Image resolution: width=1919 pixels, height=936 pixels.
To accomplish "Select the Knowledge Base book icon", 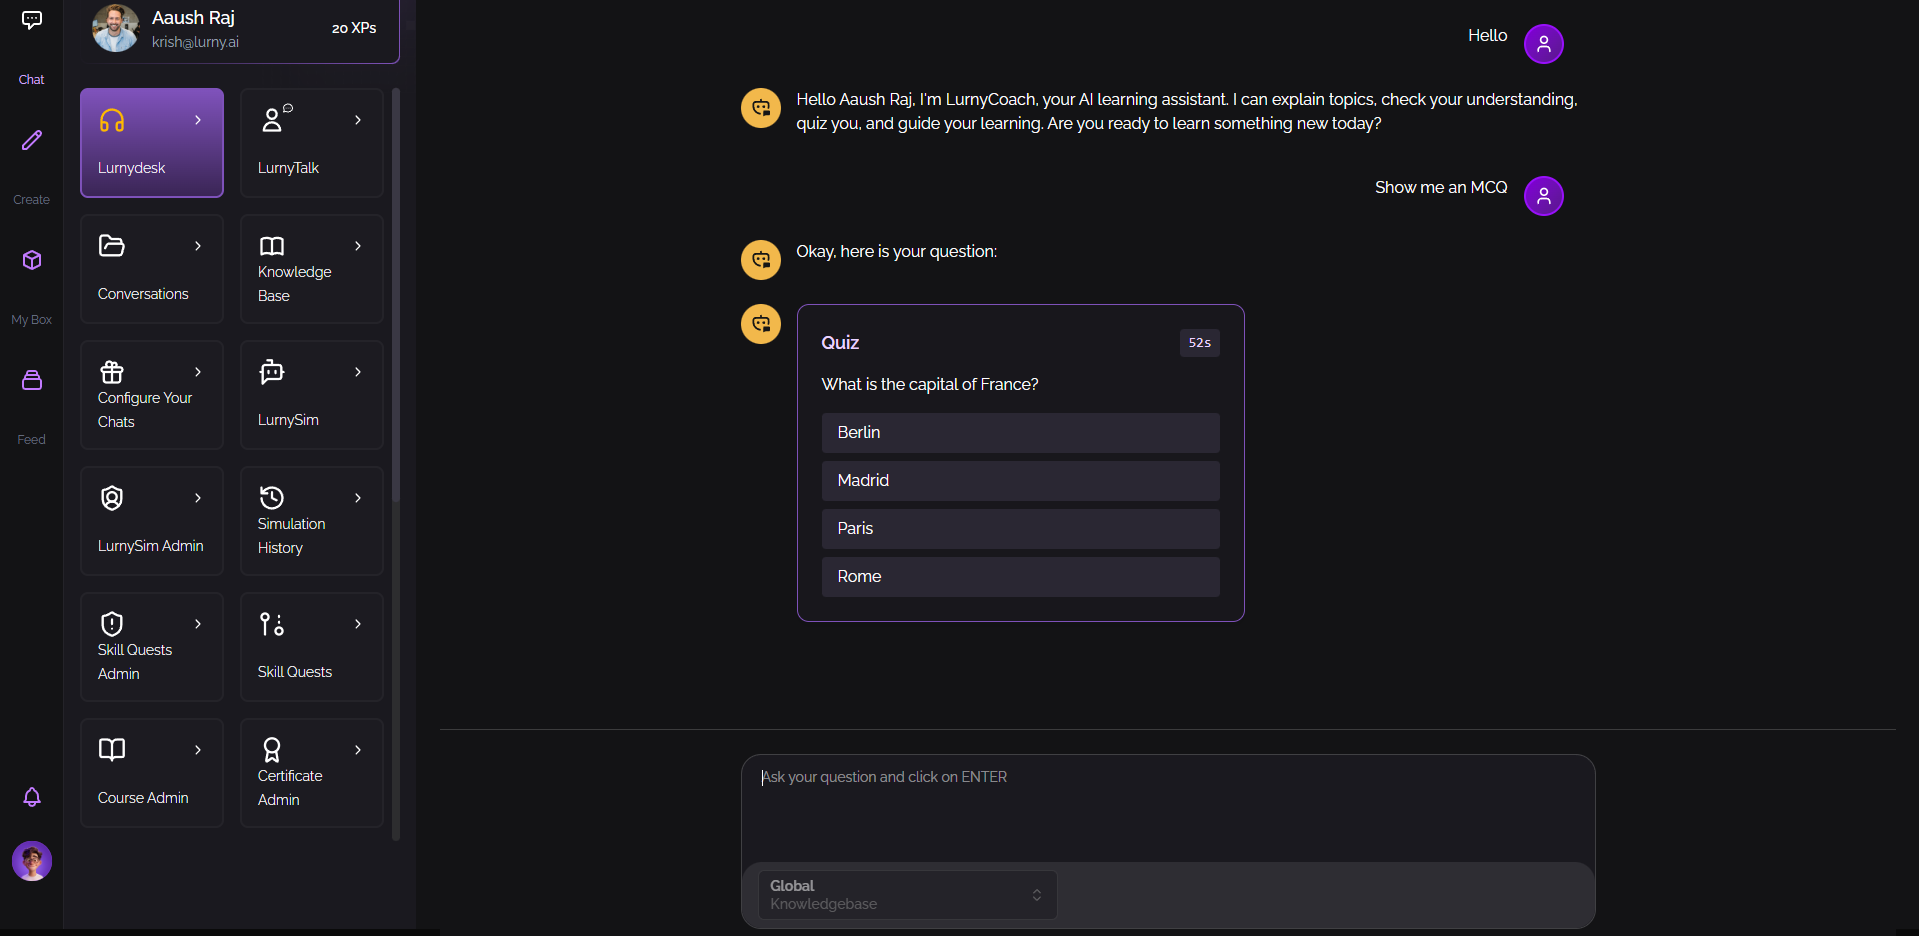I will point(271,245).
